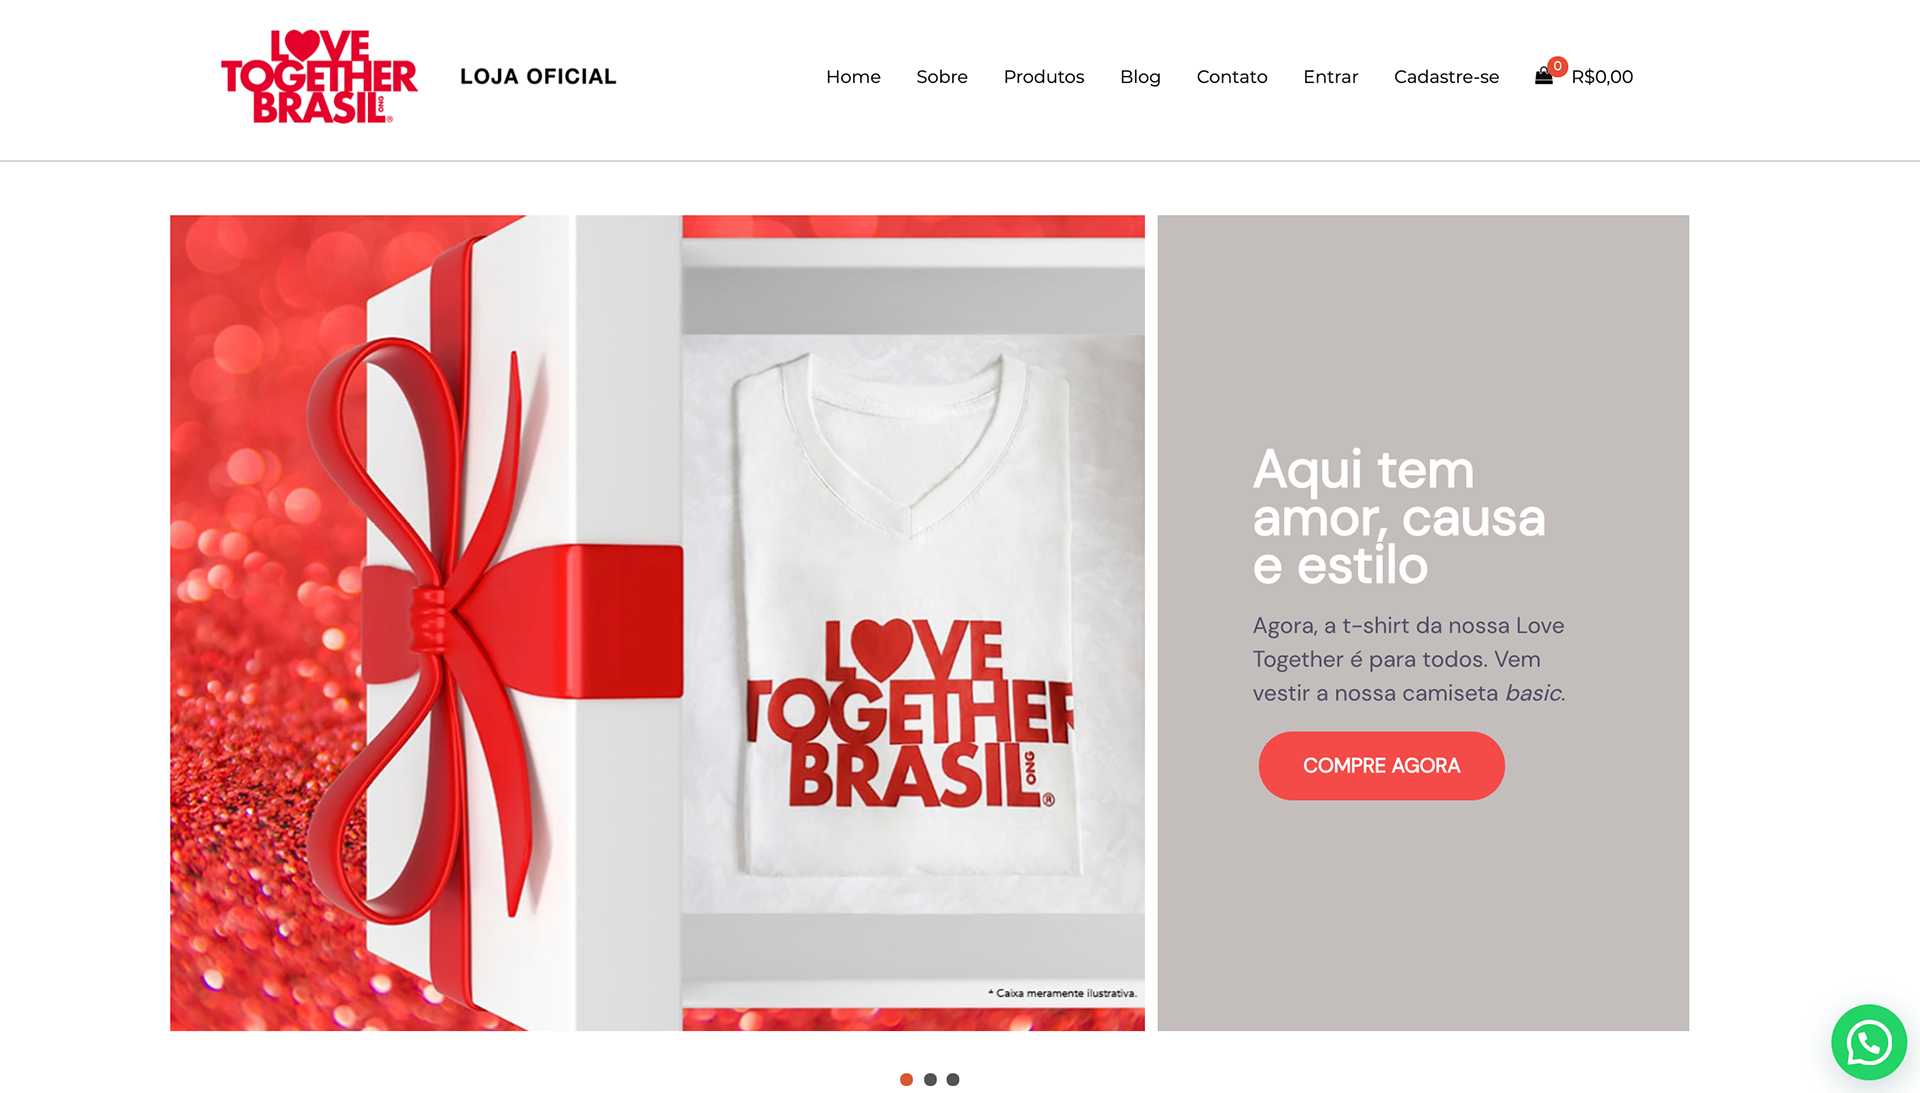
Task: Click the heading Aqui tem amor, causa e estilo
Action: [1399, 518]
